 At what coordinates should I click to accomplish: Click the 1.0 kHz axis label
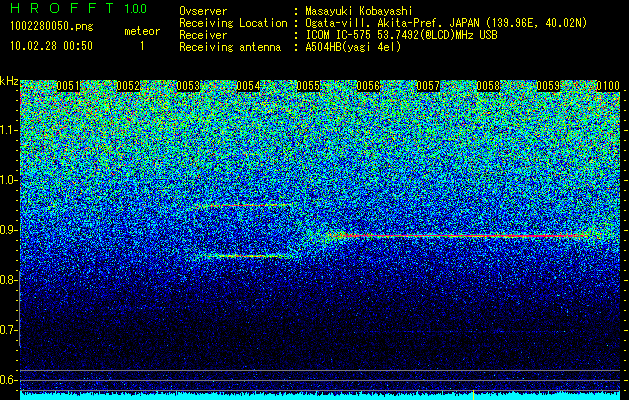pos(8,180)
